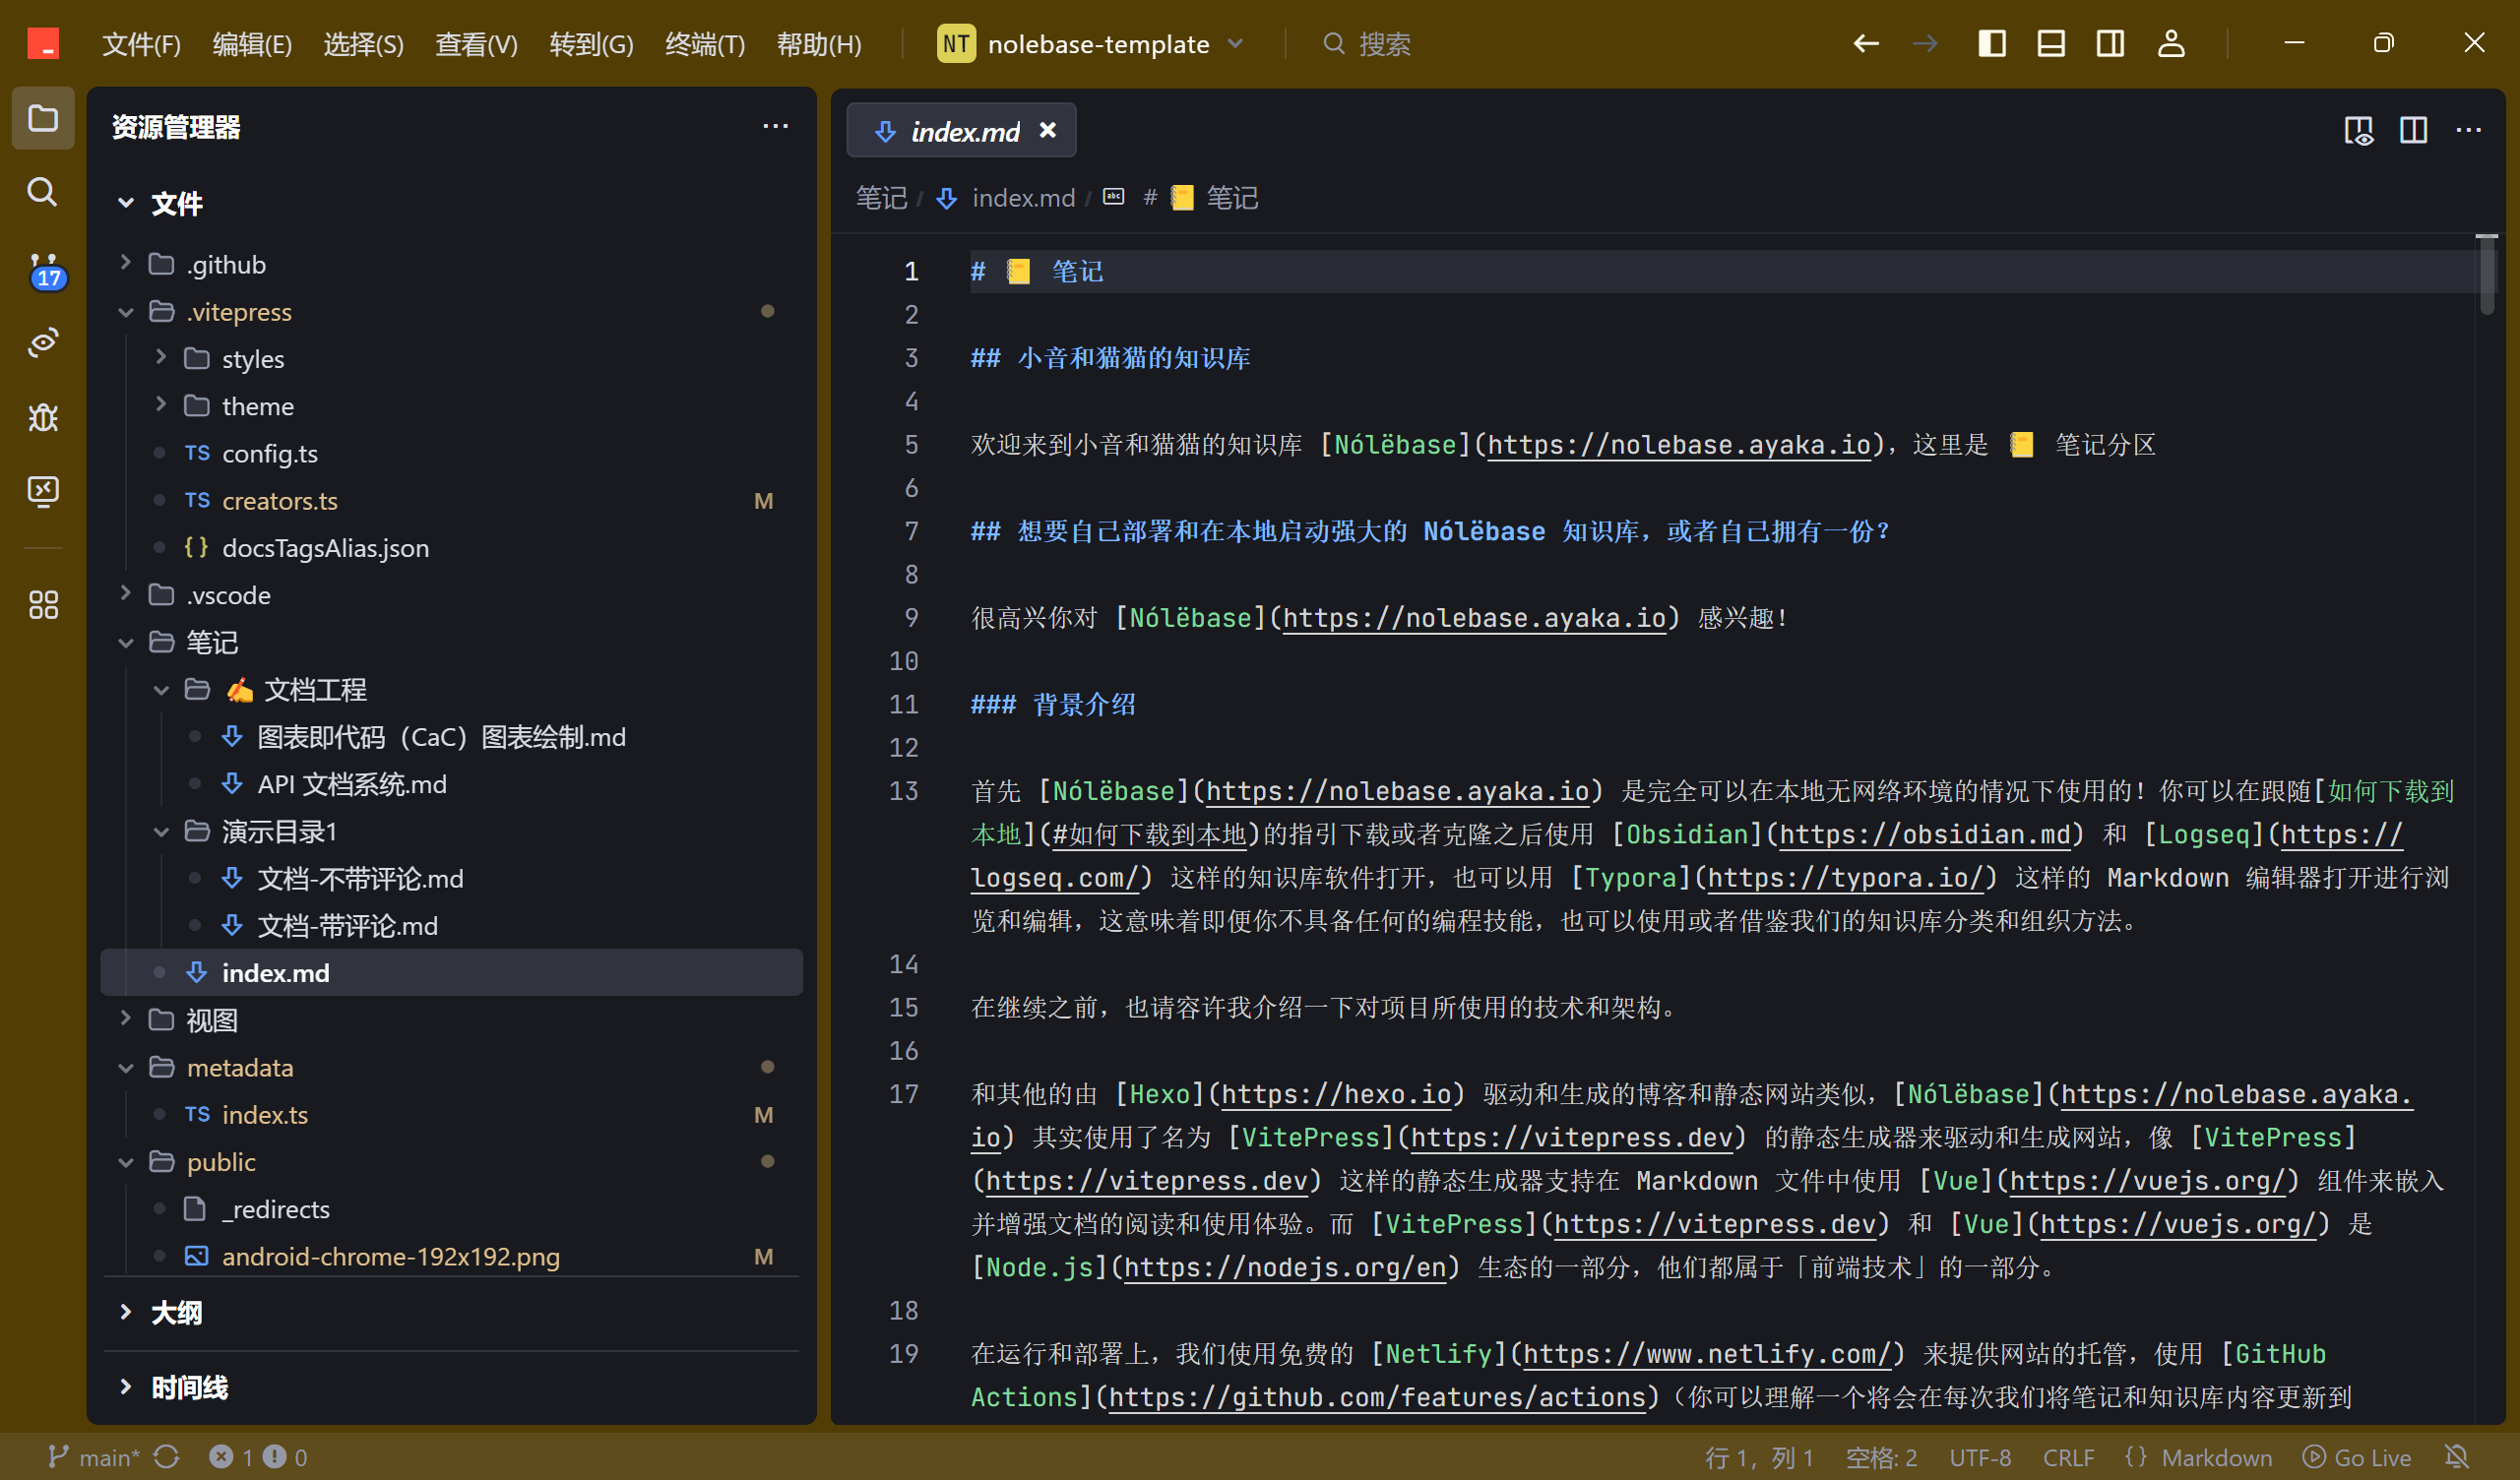
Task: Open 查看(V) menu
Action: pos(476,43)
